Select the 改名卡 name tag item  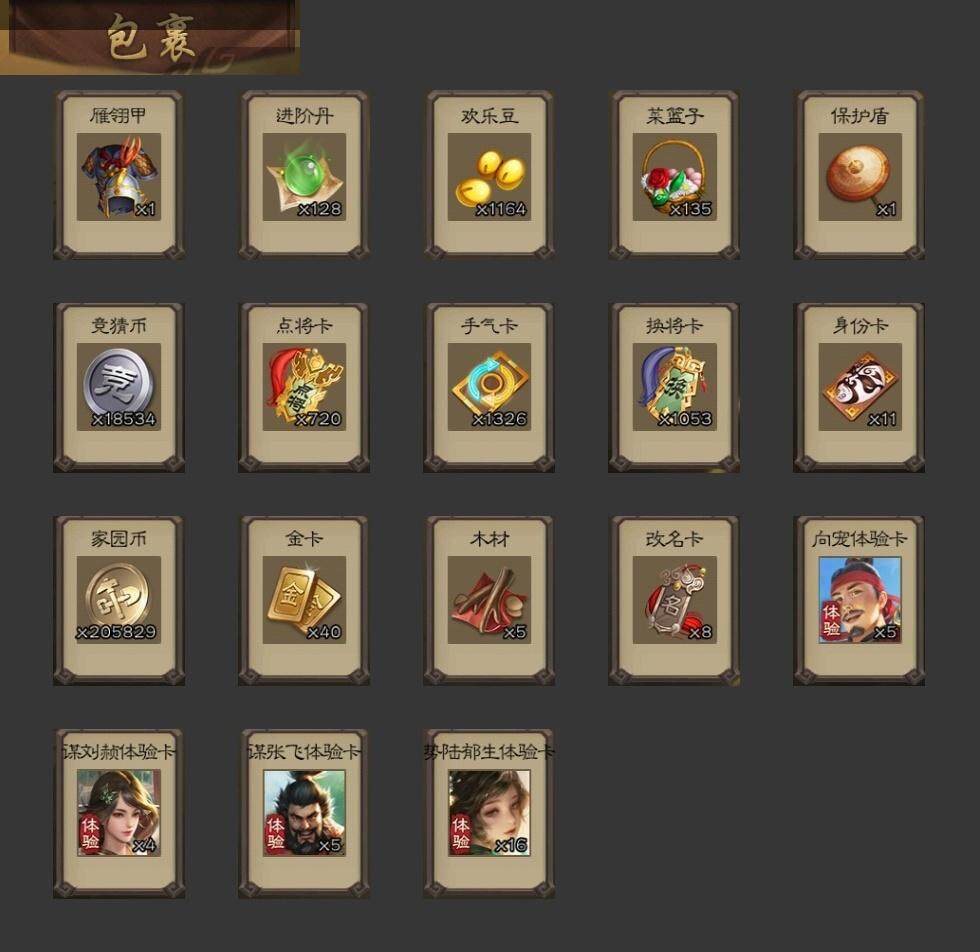[x=674, y=600]
